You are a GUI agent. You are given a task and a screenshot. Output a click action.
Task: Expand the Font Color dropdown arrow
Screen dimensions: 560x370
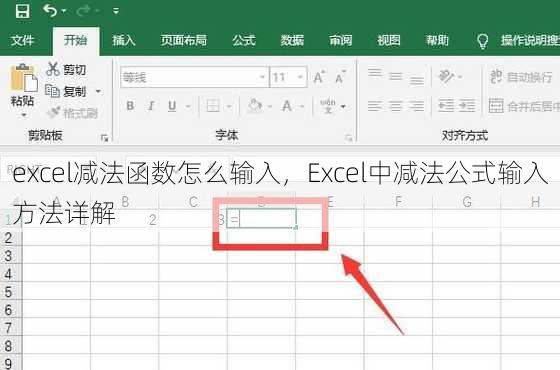tap(302, 106)
